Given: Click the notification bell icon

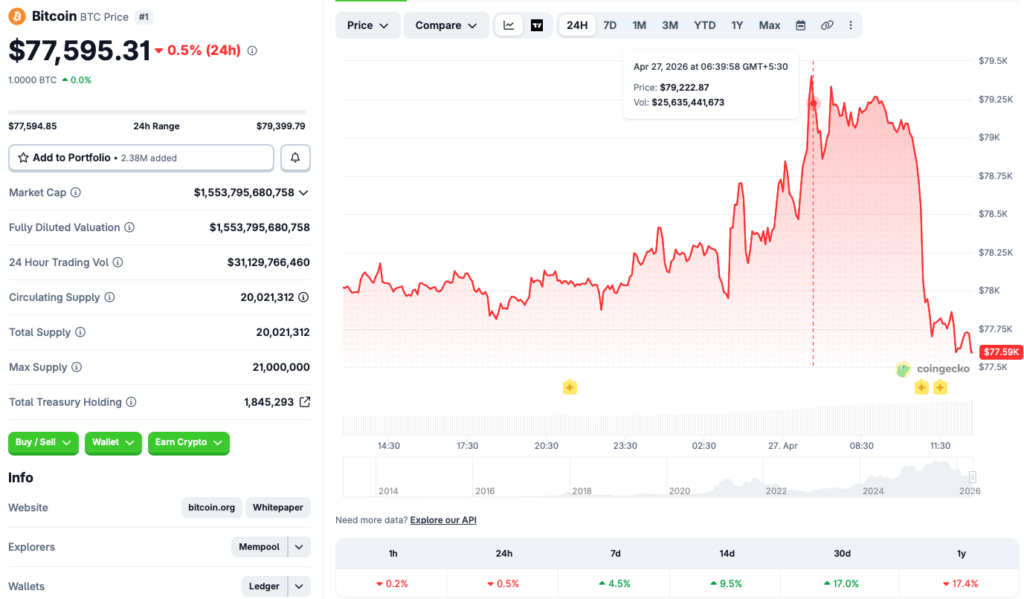Looking at the screenshot, I should (295, 158).
